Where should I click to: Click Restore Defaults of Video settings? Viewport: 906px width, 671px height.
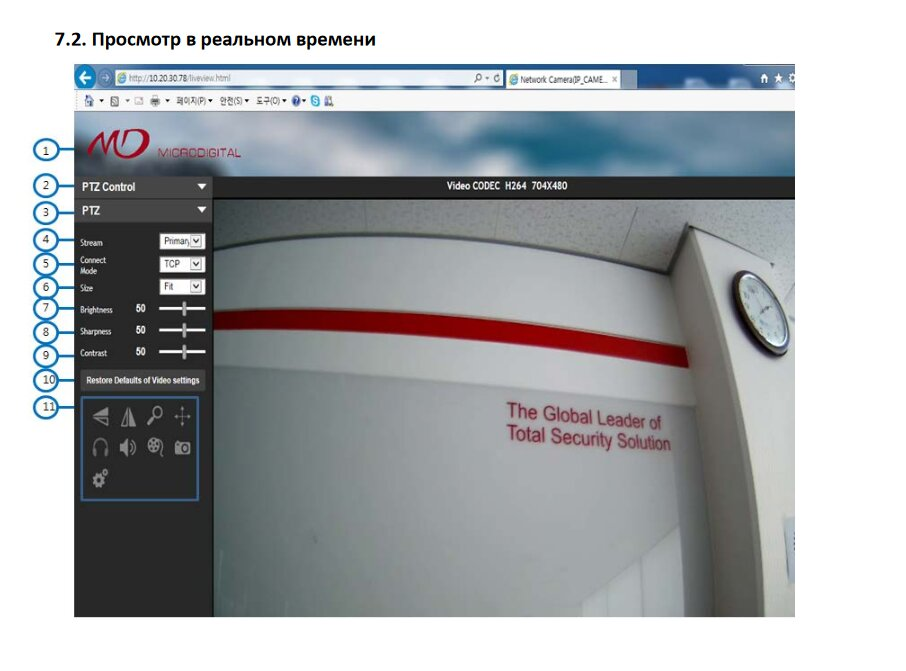click(x=143, y=380)
